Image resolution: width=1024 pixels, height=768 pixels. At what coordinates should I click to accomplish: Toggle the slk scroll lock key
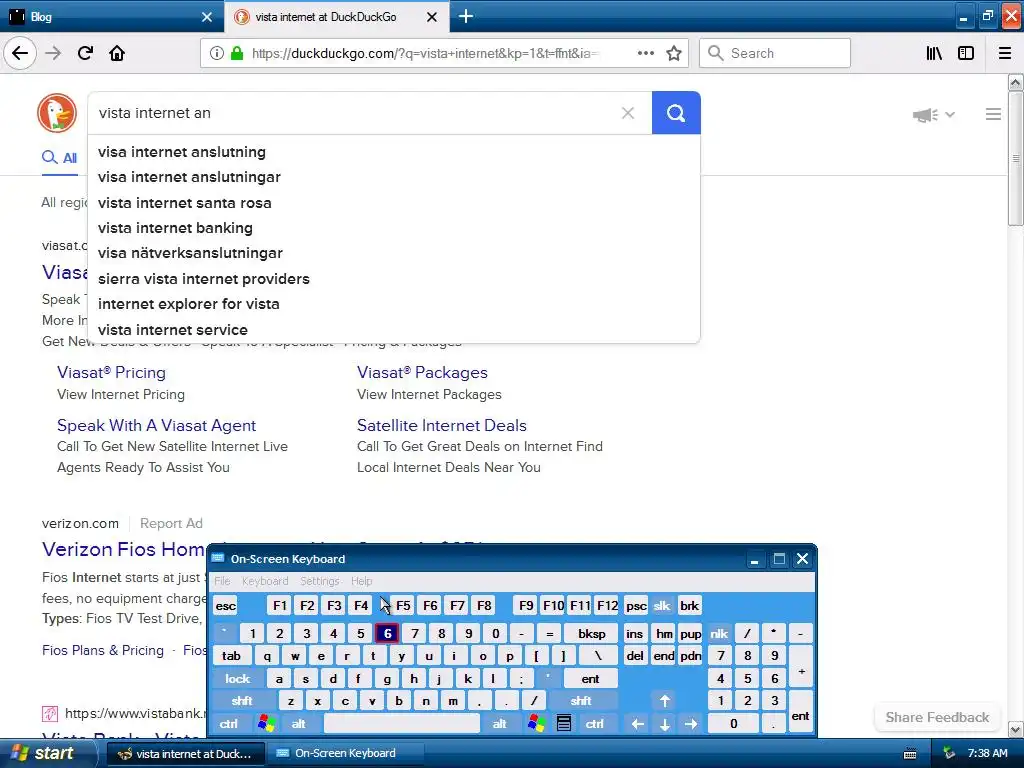662,605
